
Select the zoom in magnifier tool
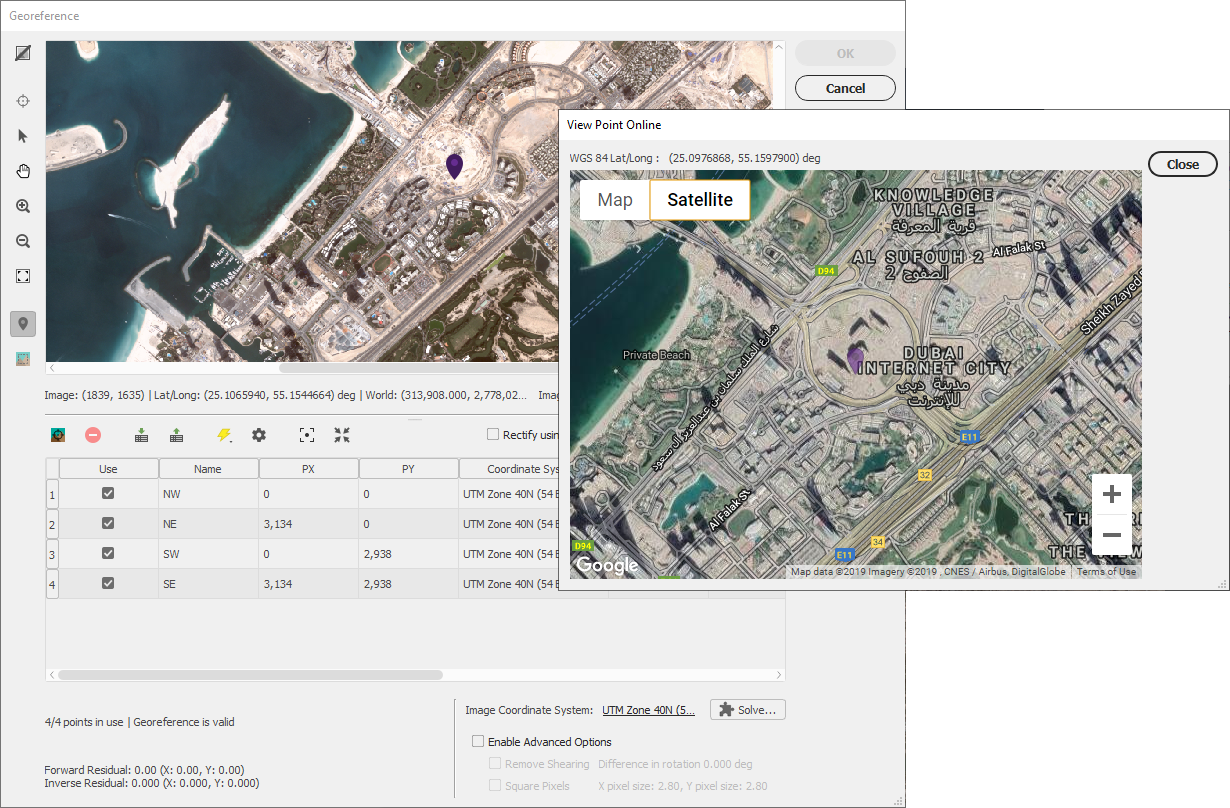click(23, 206)
